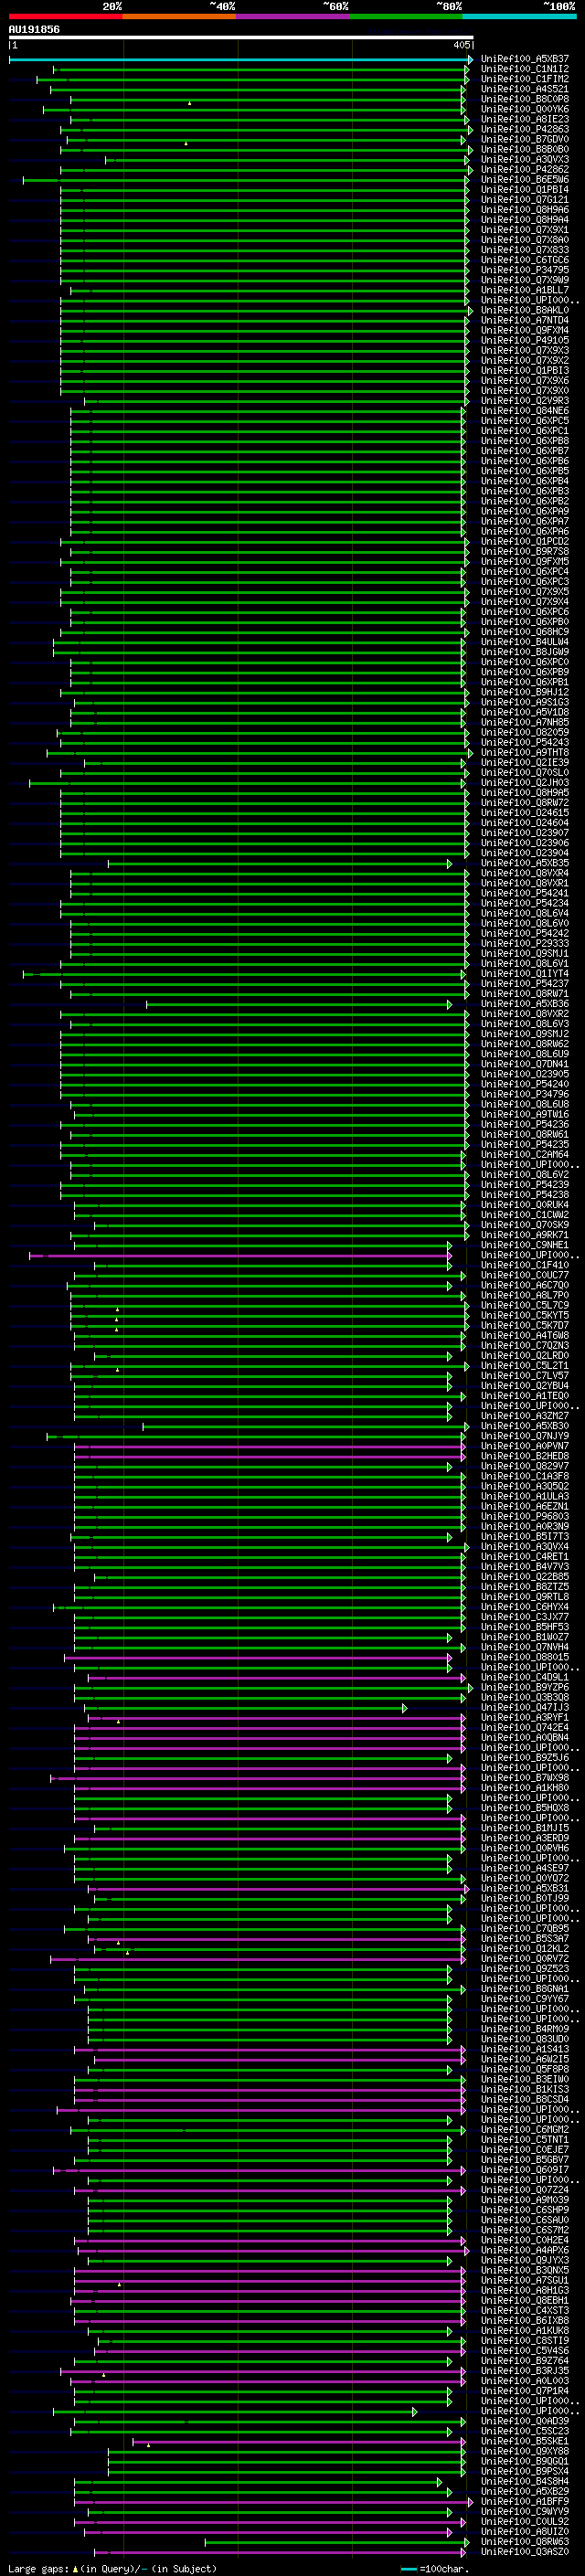
Task: Click the white query sequence ruler bar
Action: coord(241,38)
